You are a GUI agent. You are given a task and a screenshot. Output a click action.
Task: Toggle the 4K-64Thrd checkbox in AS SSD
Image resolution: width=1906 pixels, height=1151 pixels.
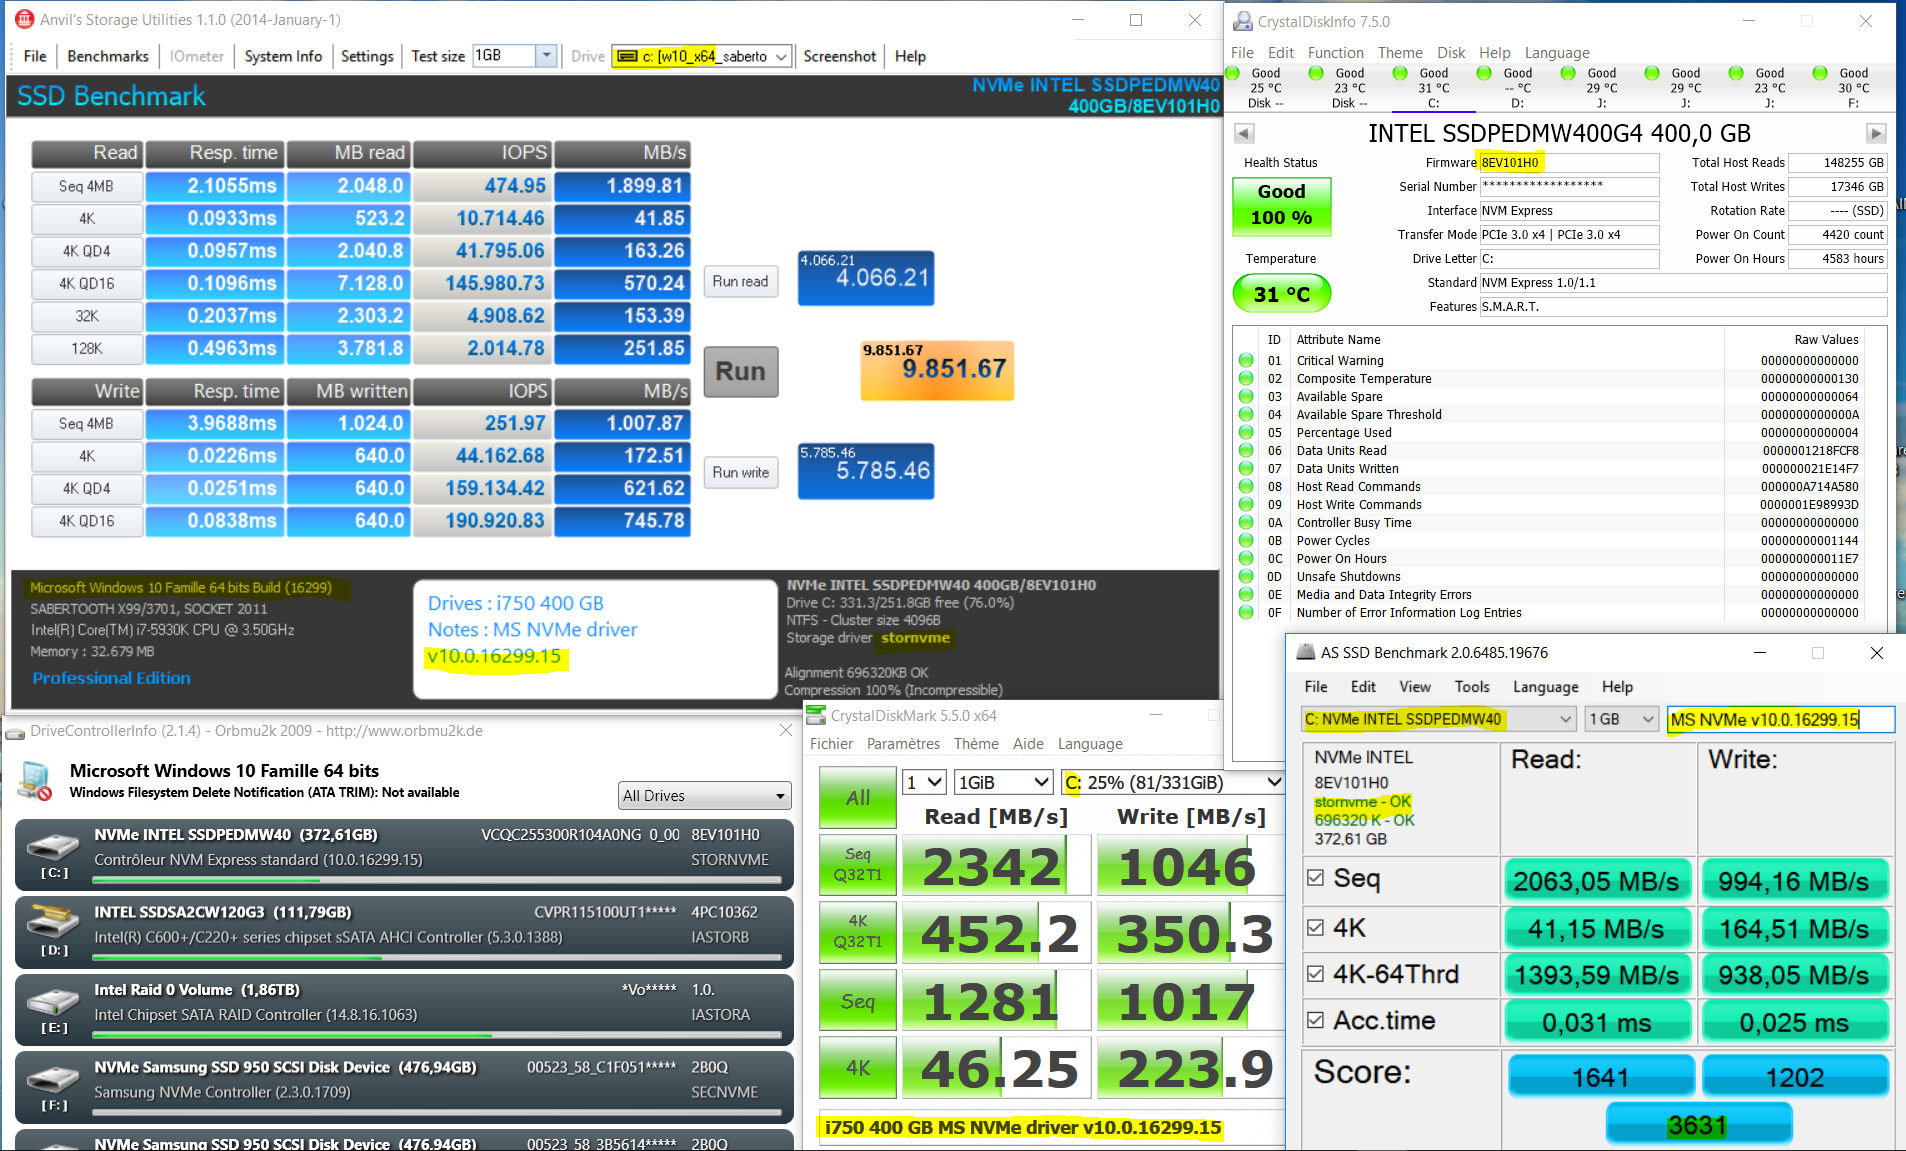tap(1316, 973)
